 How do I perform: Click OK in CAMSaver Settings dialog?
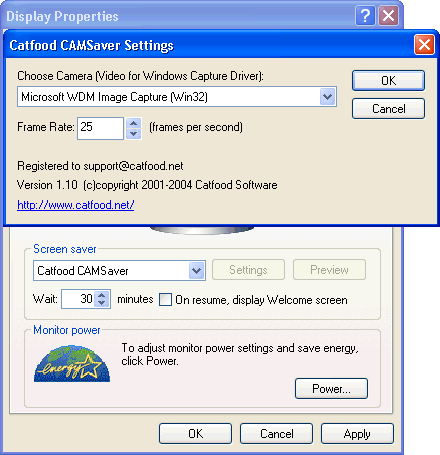[x=388, y=80]
